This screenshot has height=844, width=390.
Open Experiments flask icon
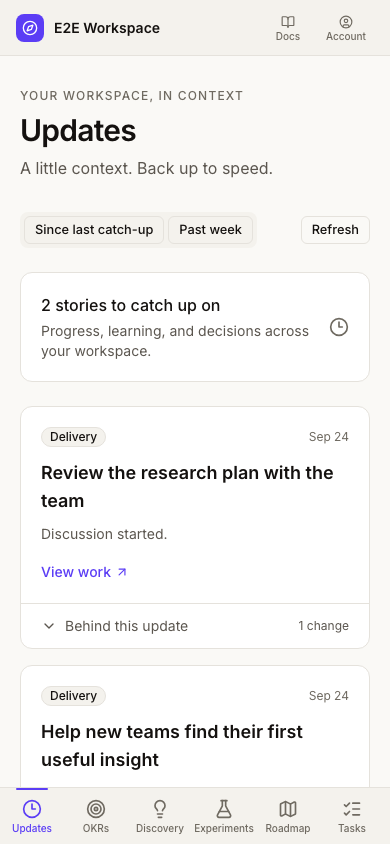pos(224,808)
